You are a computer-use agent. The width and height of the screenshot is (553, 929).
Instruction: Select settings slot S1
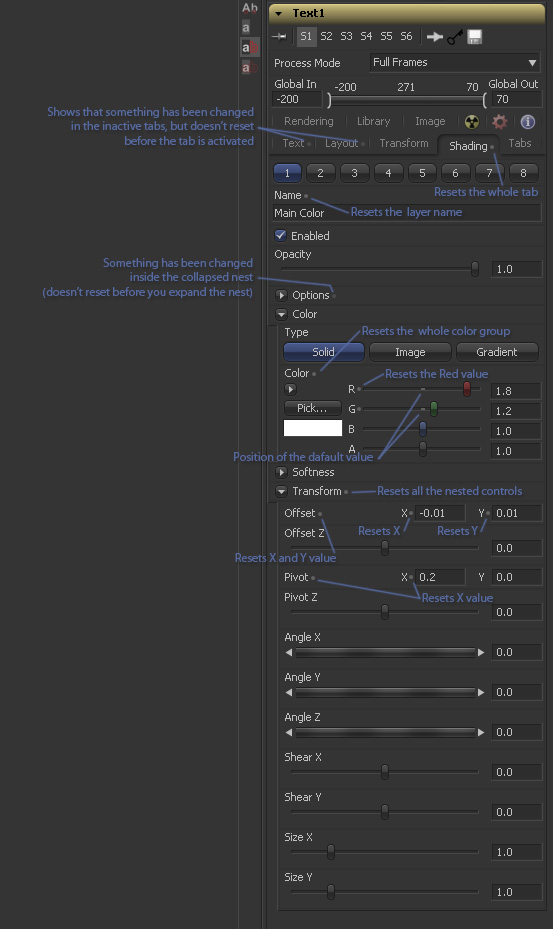pos(306,36)
